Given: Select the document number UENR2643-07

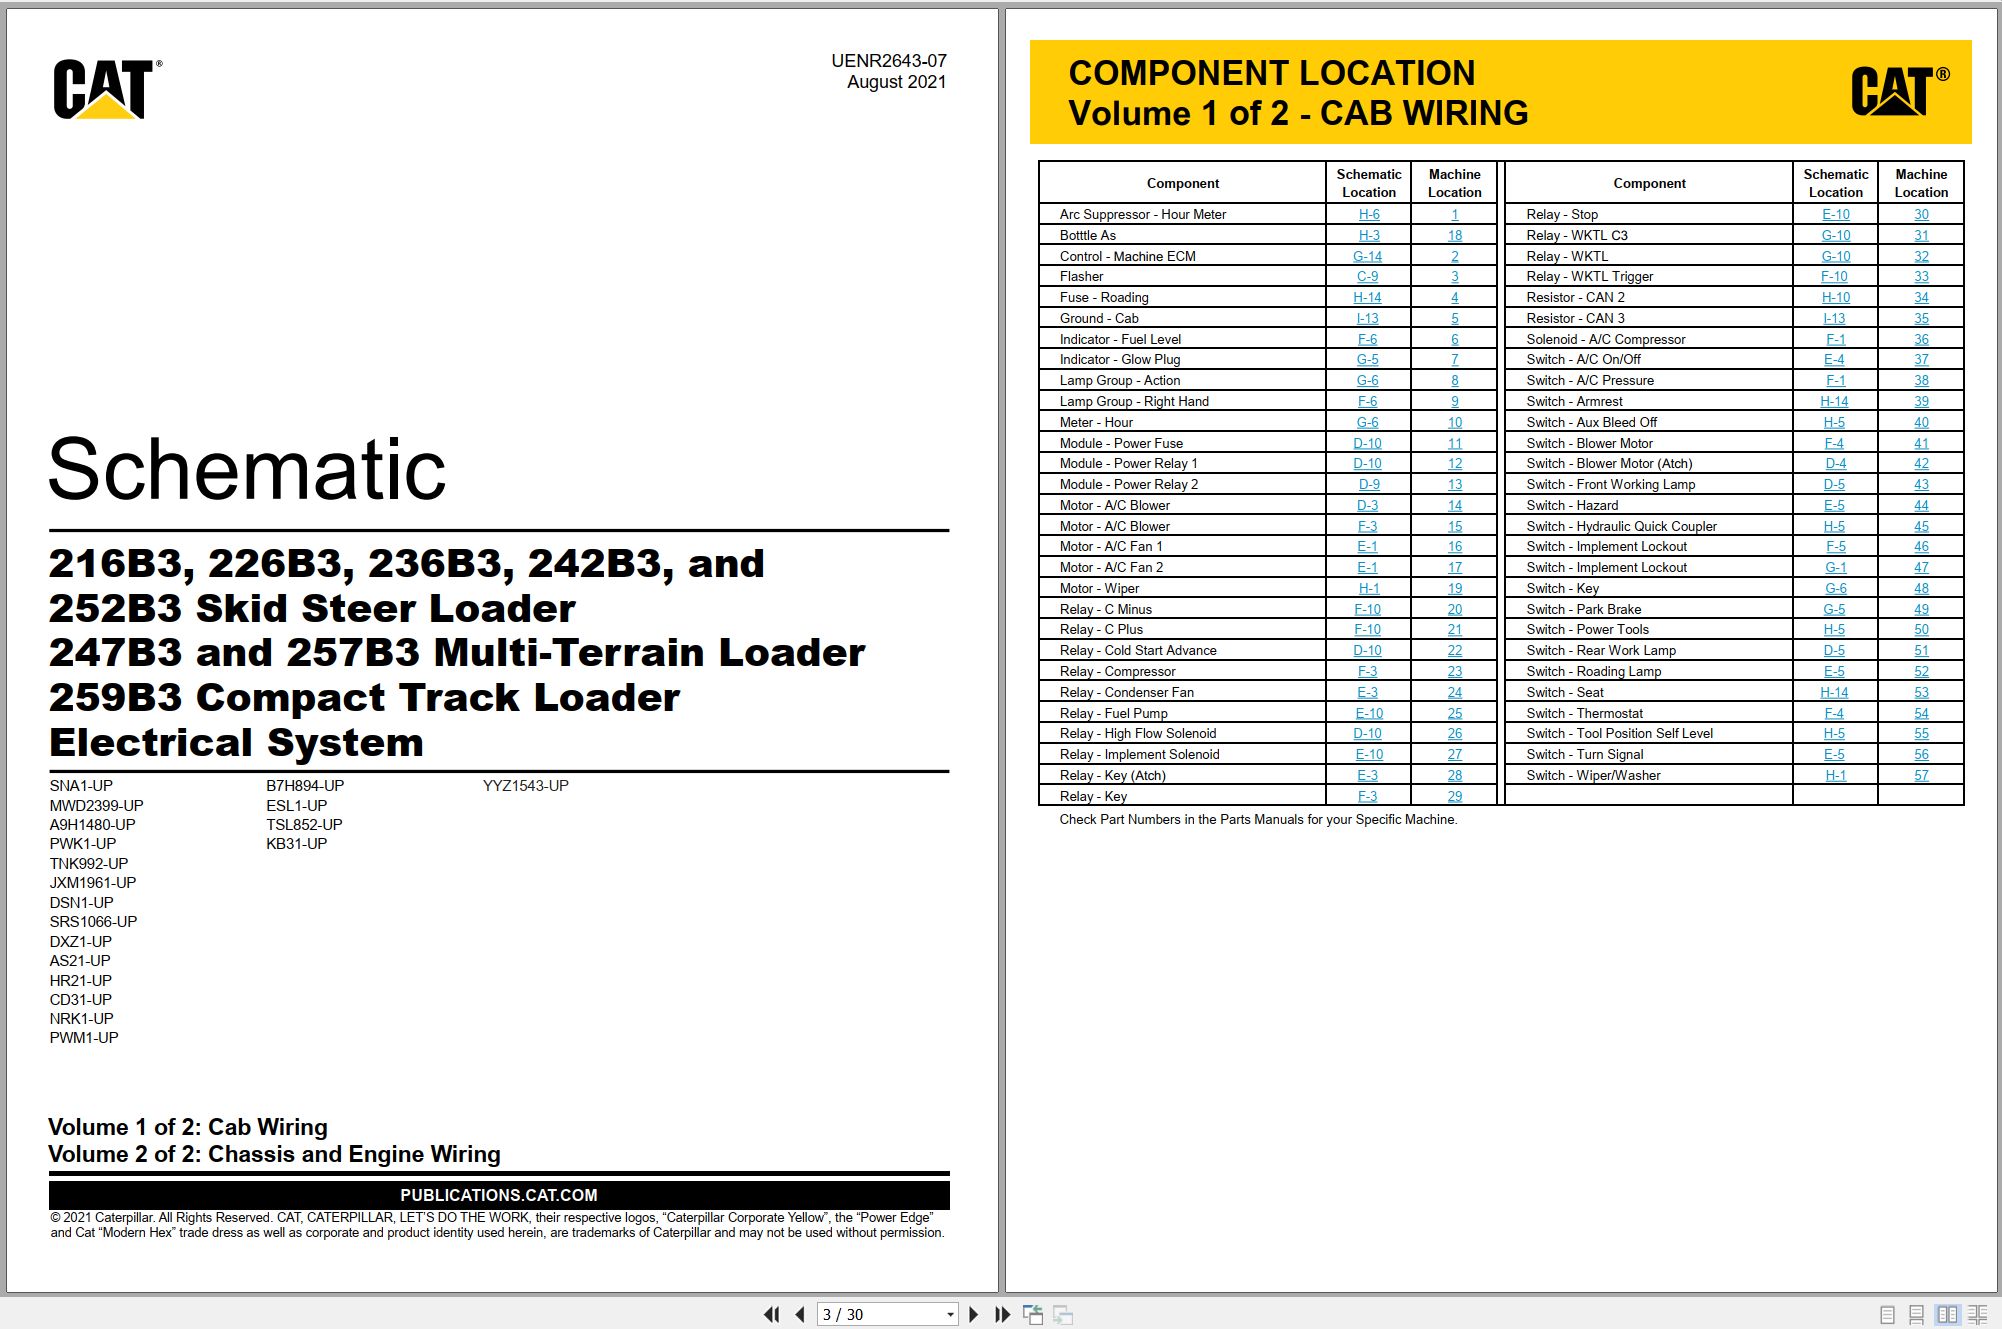Looking at the screenshot, I should tap(888, 61).
